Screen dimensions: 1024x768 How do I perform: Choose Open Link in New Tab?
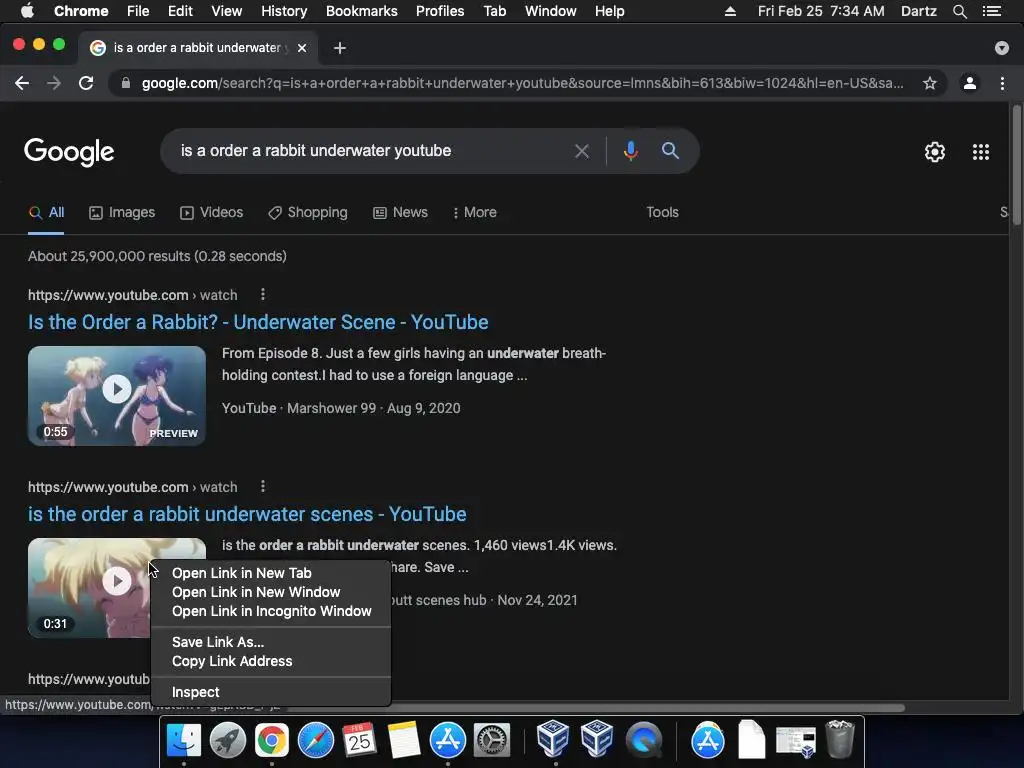[271, 573]
